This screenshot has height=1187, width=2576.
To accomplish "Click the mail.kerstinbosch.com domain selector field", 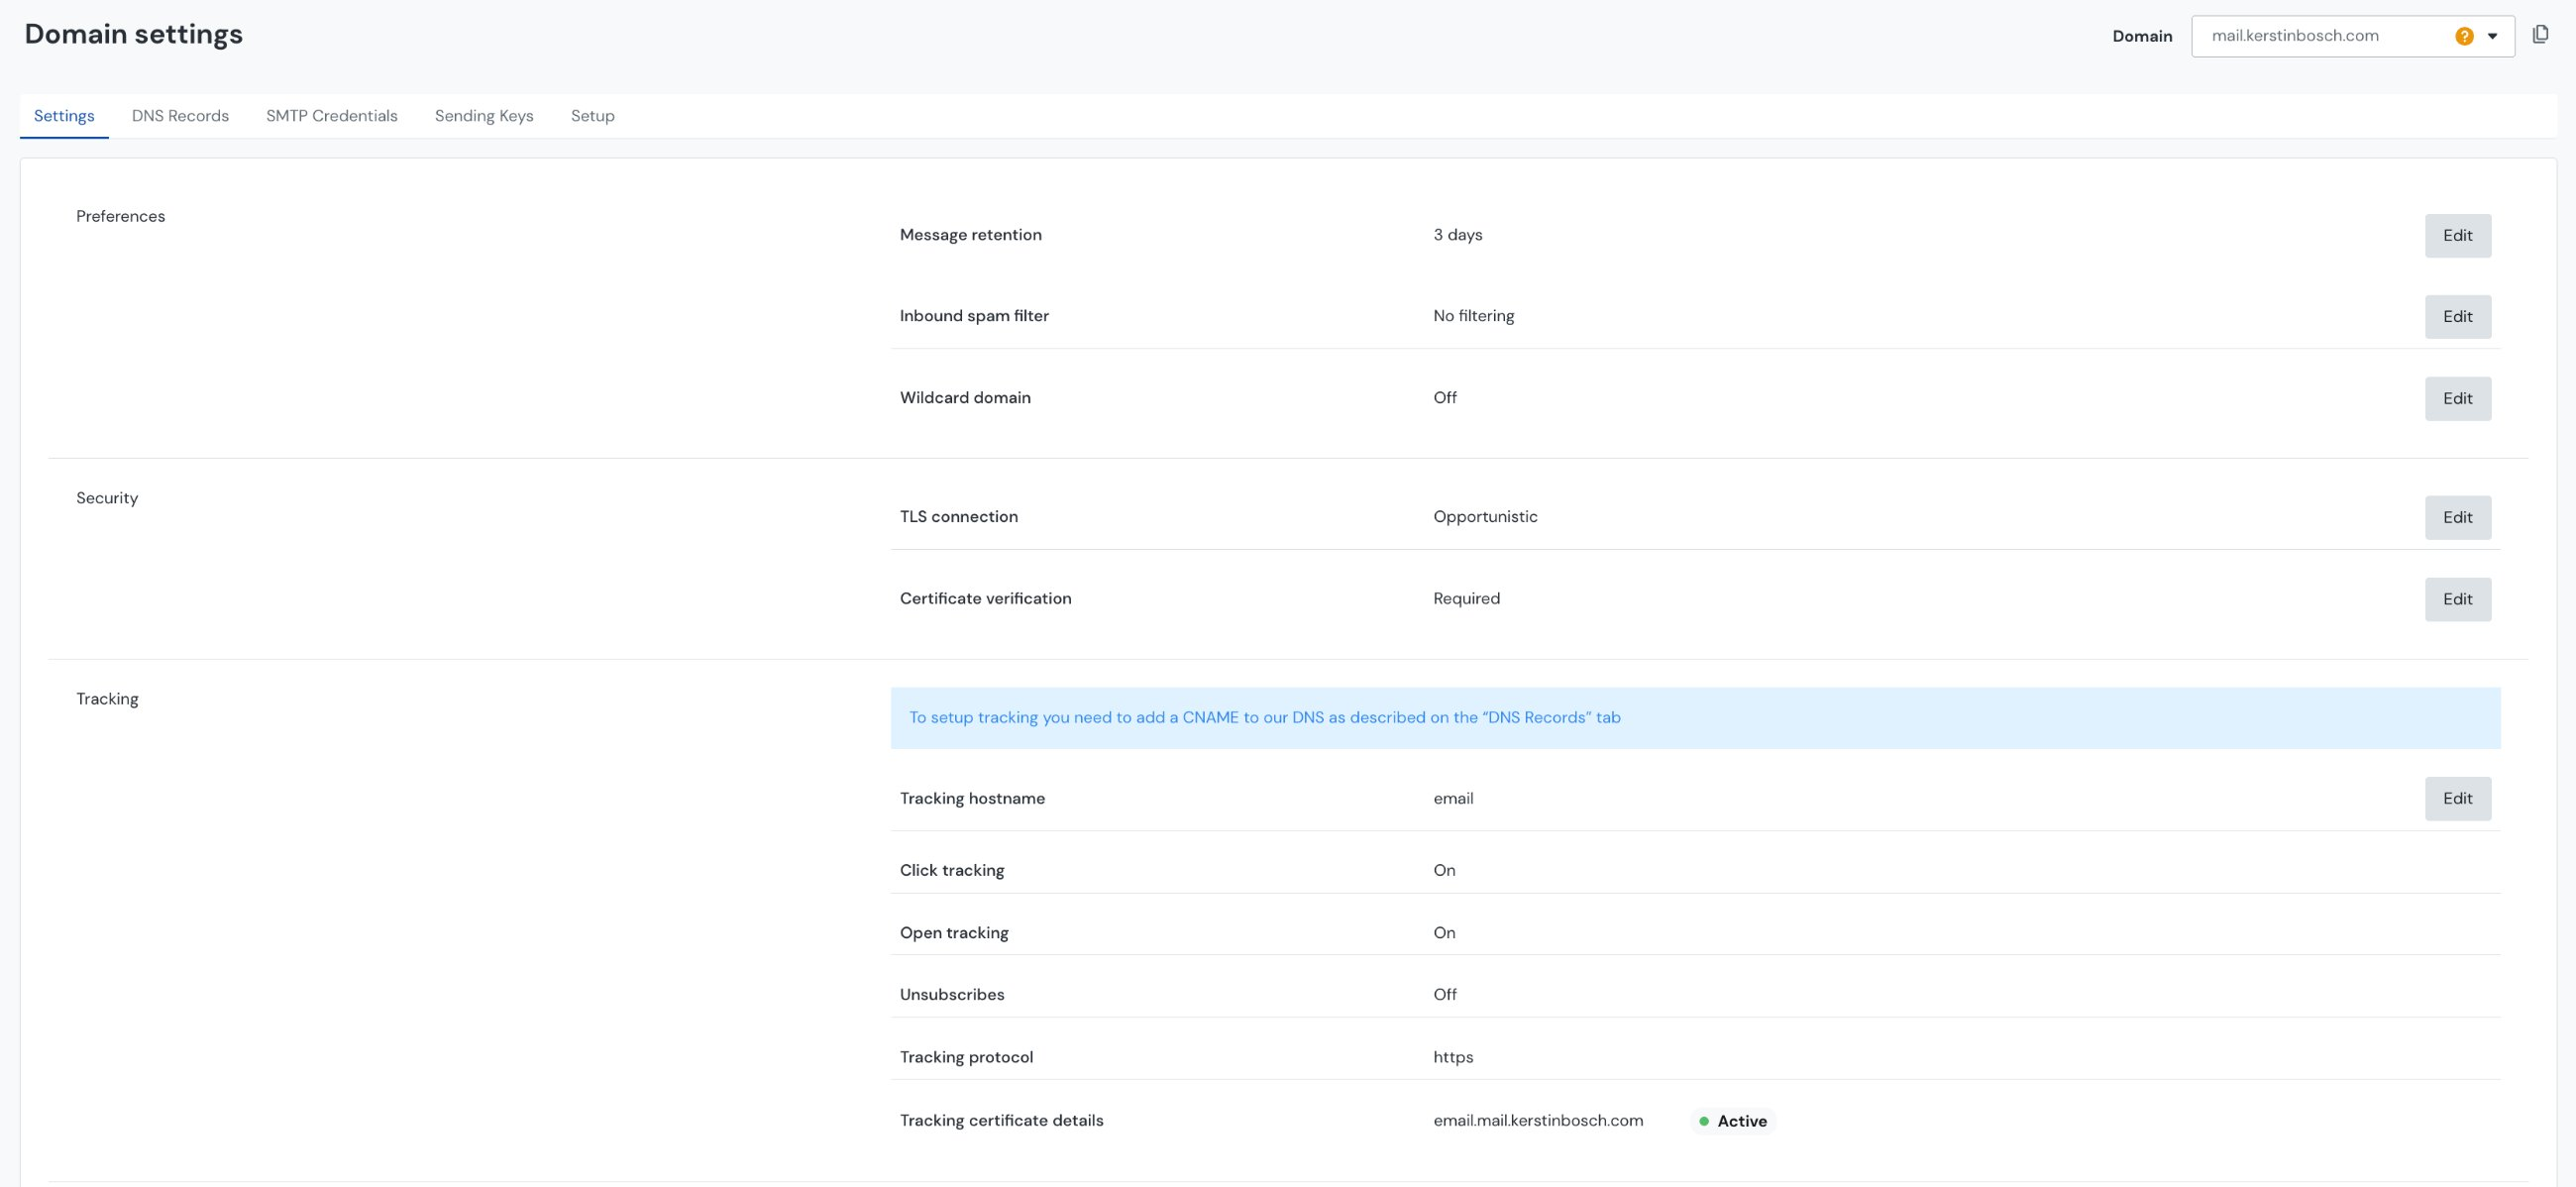I will (x=2352, y=36).
